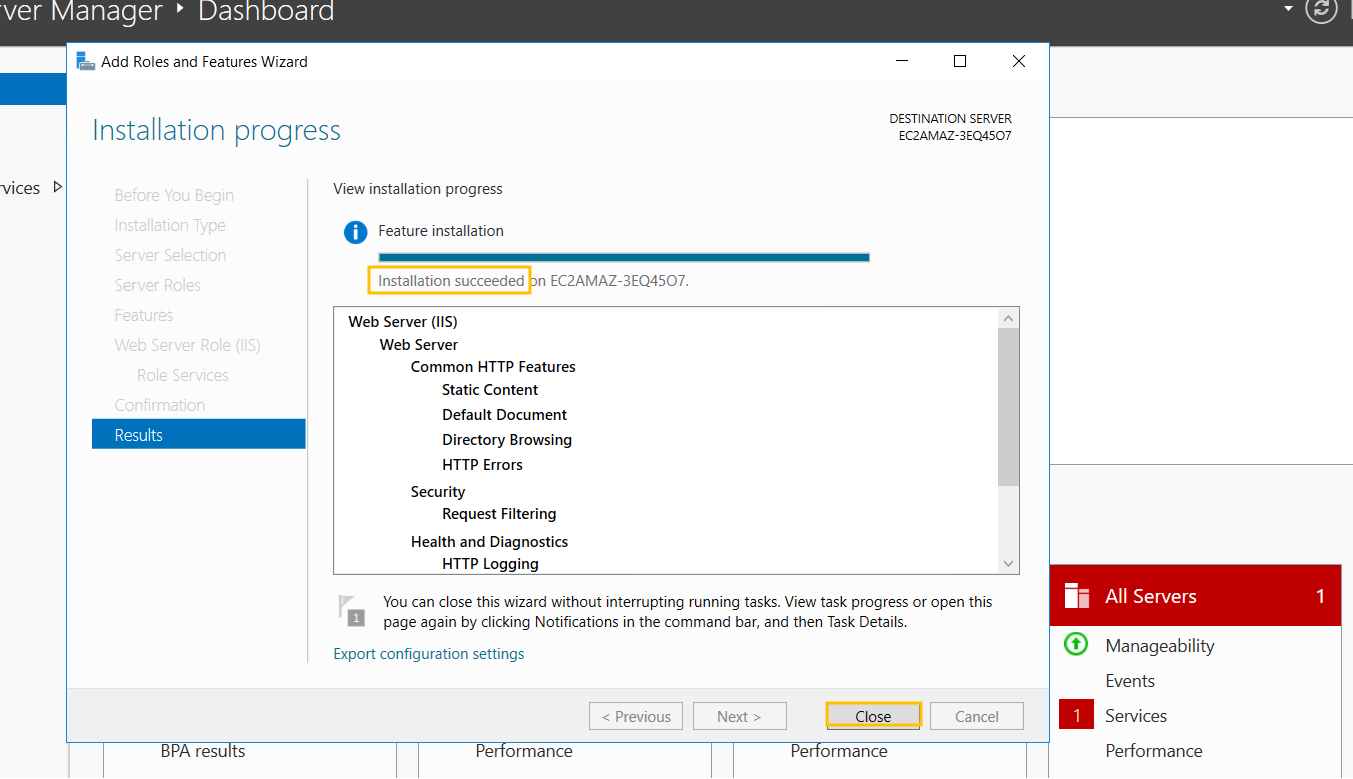Click scroll down arrow in results list
Image resolution: width=1353 pixels, height=779 pixels.
(x=1008, y=564)
